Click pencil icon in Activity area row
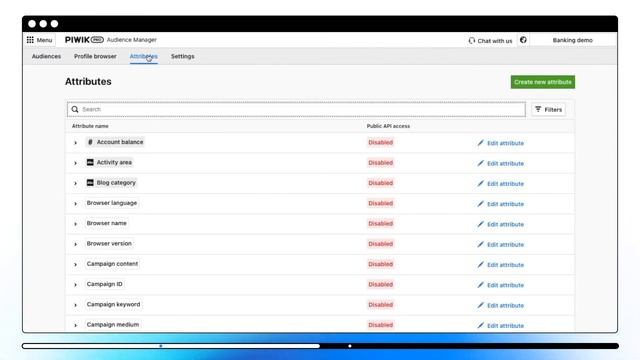This screenshot has height=360, width=640. point(480,163)
